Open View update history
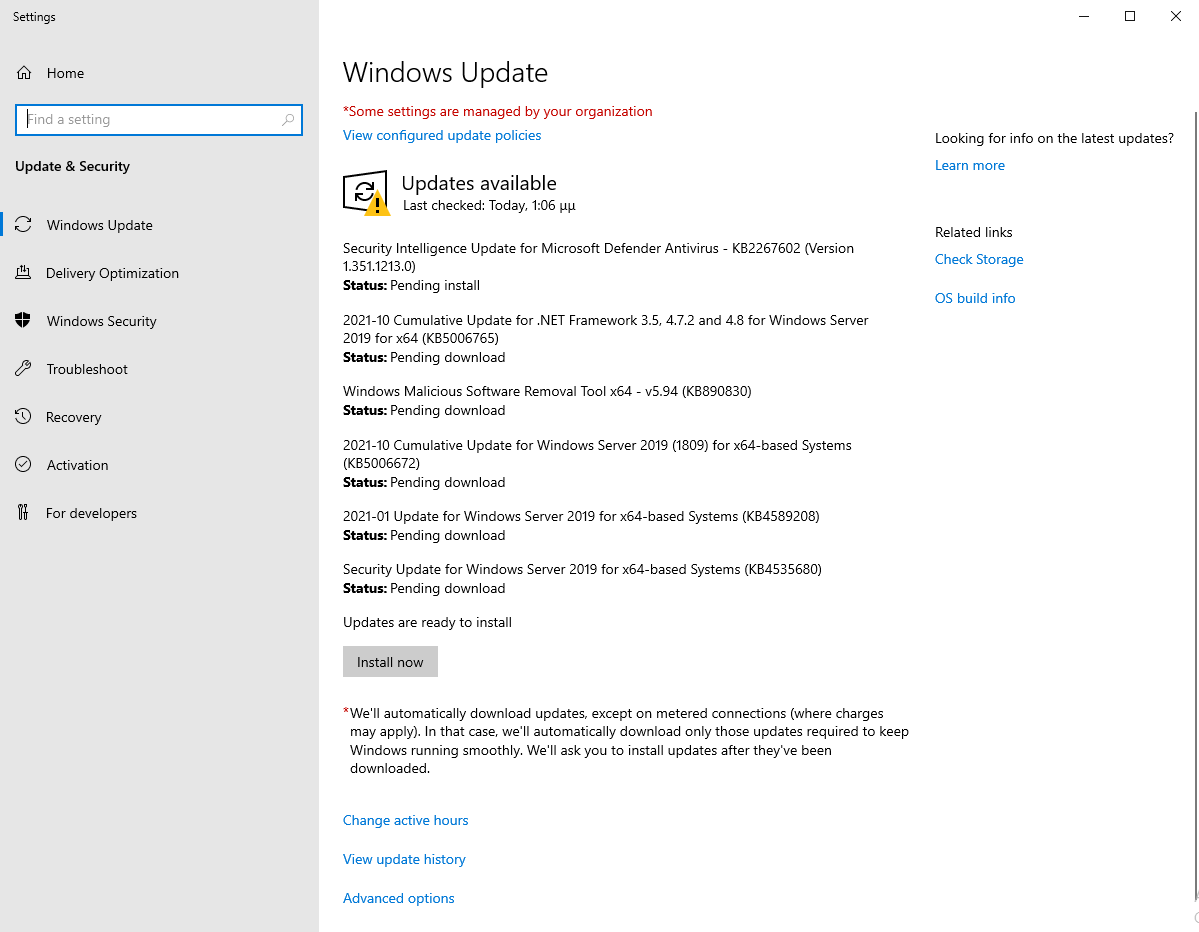 (x=404, y=859)
